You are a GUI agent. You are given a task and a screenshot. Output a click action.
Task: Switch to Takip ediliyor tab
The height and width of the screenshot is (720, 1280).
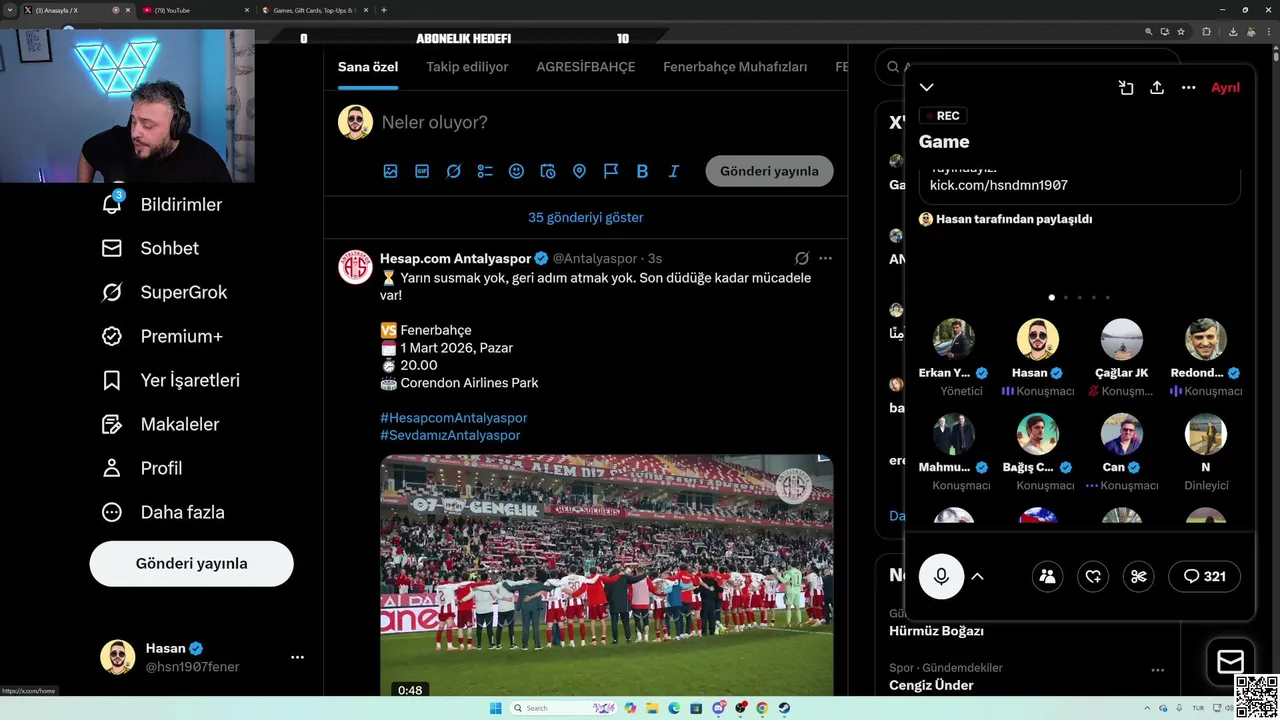tap(467, 67)
